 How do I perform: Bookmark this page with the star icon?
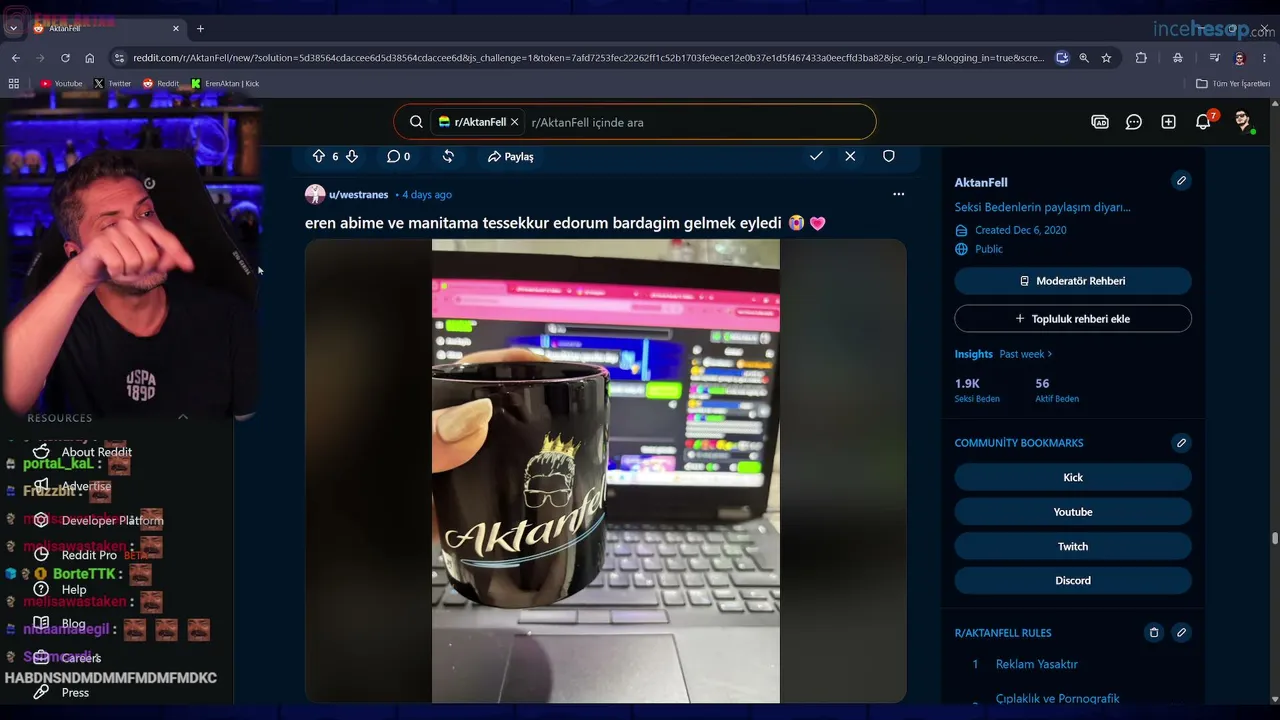[x=1106, y=58]
